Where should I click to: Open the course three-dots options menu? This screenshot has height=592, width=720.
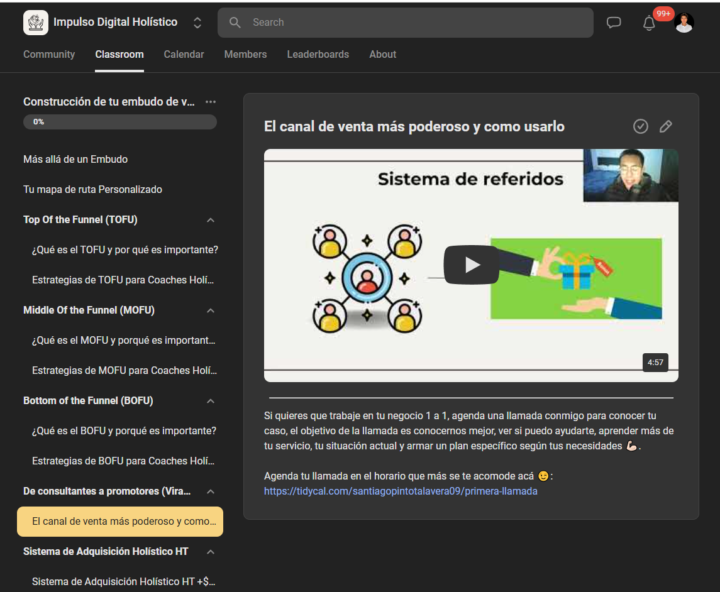click(x=210, y=102)
